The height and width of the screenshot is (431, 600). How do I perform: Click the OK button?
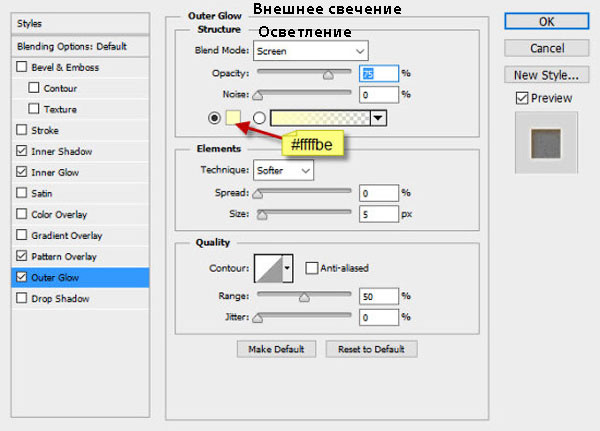coord(546,21)
